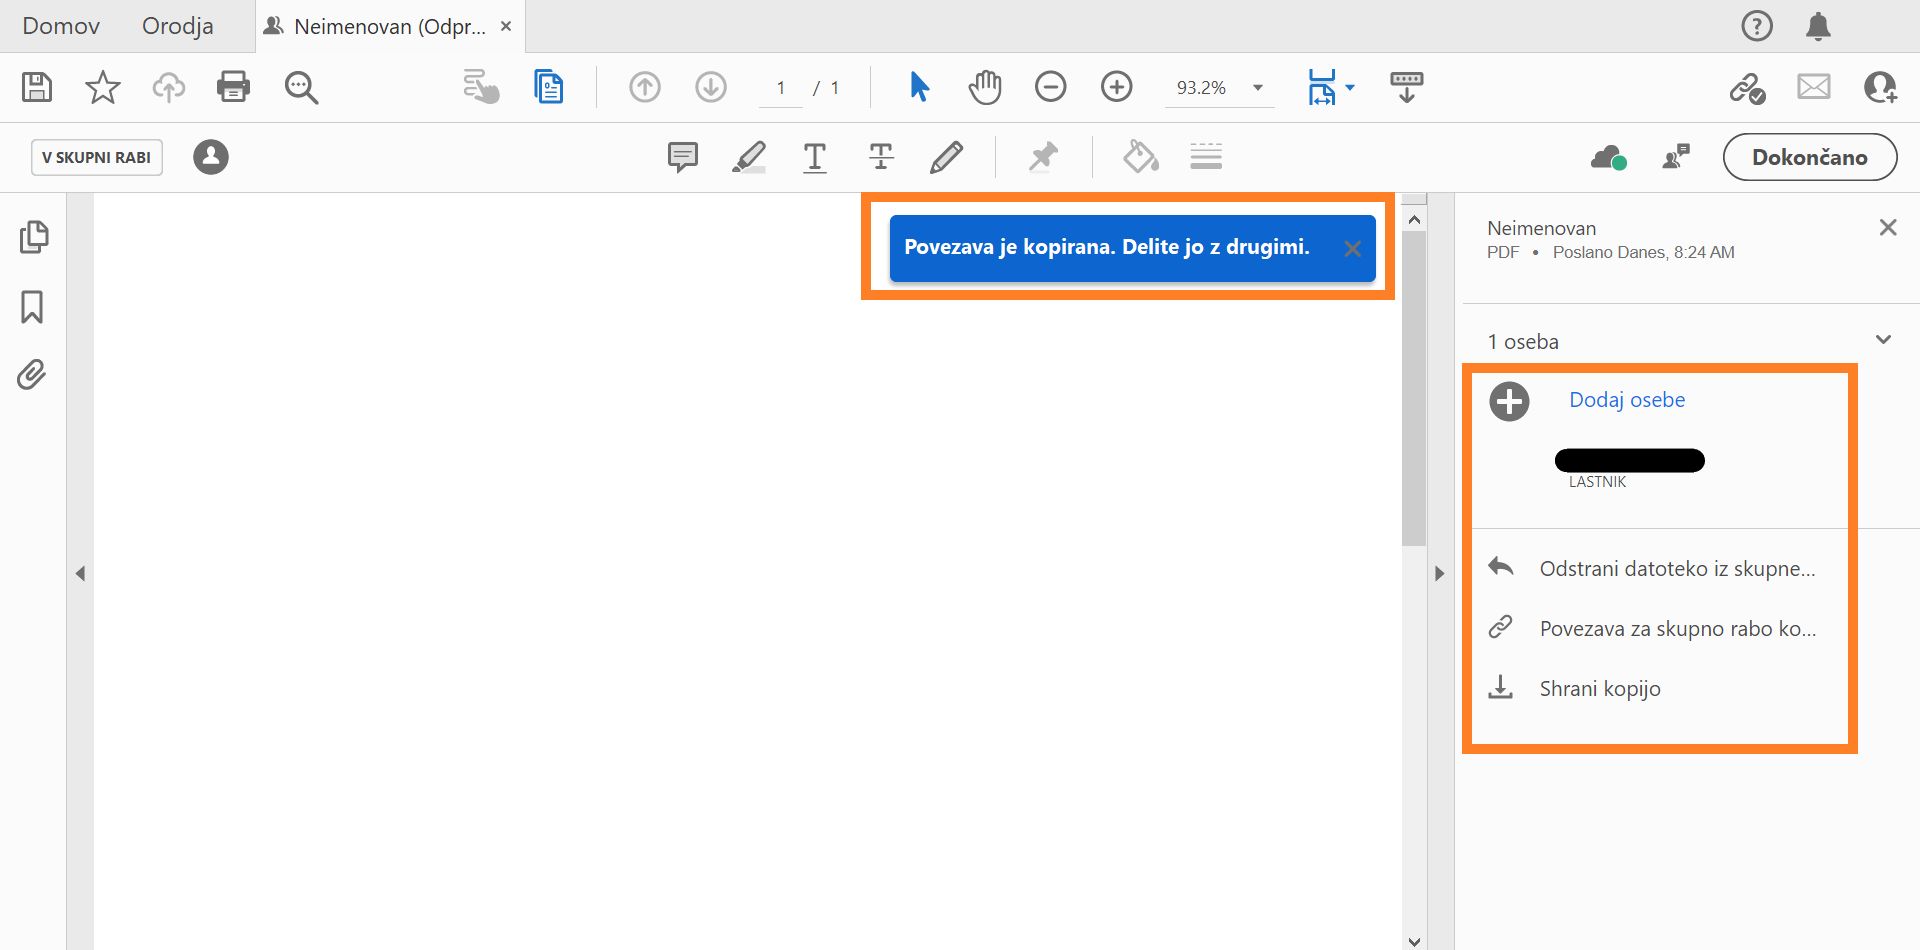Select the pencil drawing tool
The height and width of the screenshot is (950, 1920).
(x=946, y=157)
